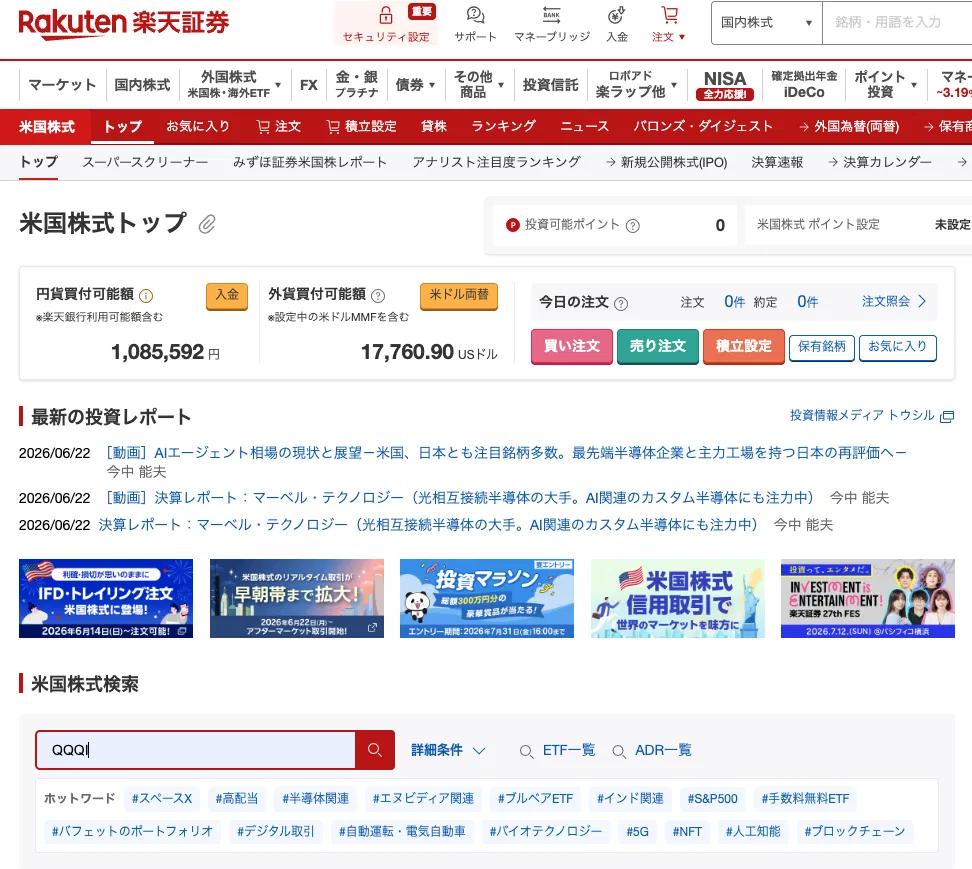Viewport: 972px width, 869px height.
Task: Open 決算速報 sub-tab
Action: (x=777, y=162)
